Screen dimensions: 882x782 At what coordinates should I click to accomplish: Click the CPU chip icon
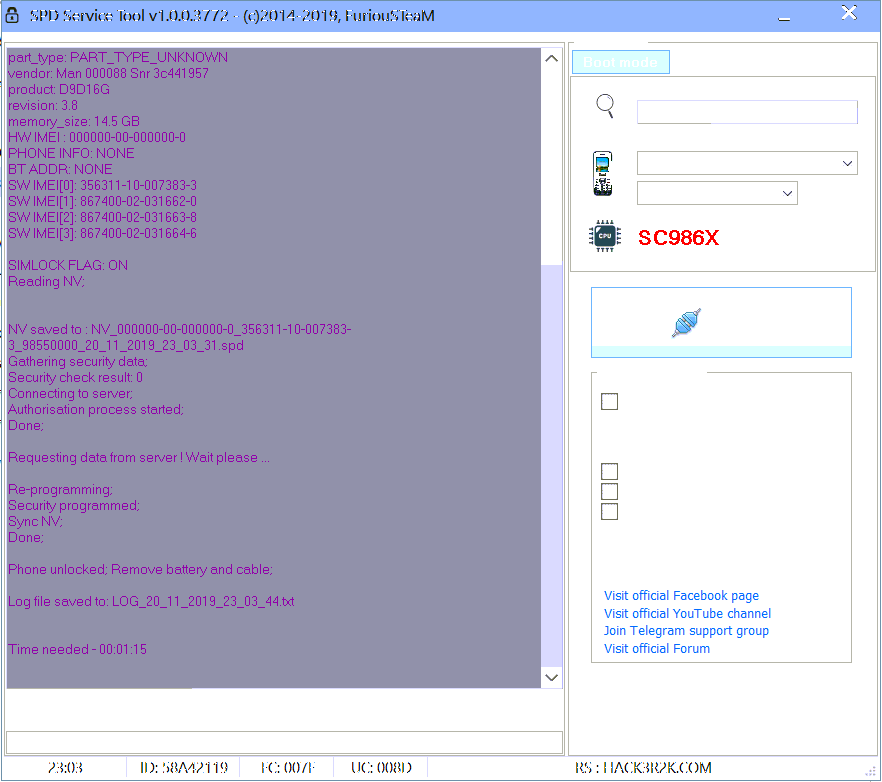[x=605, y=236]
